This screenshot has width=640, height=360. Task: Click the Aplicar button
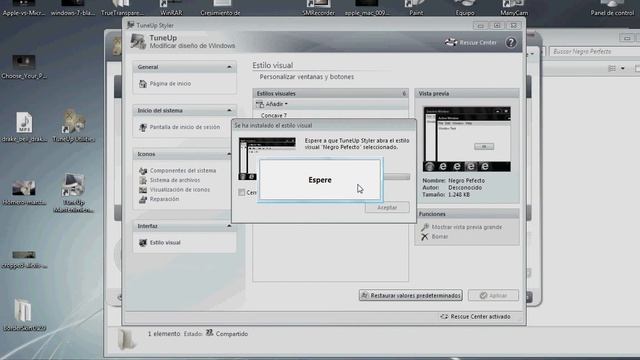(x=493, y=296)
